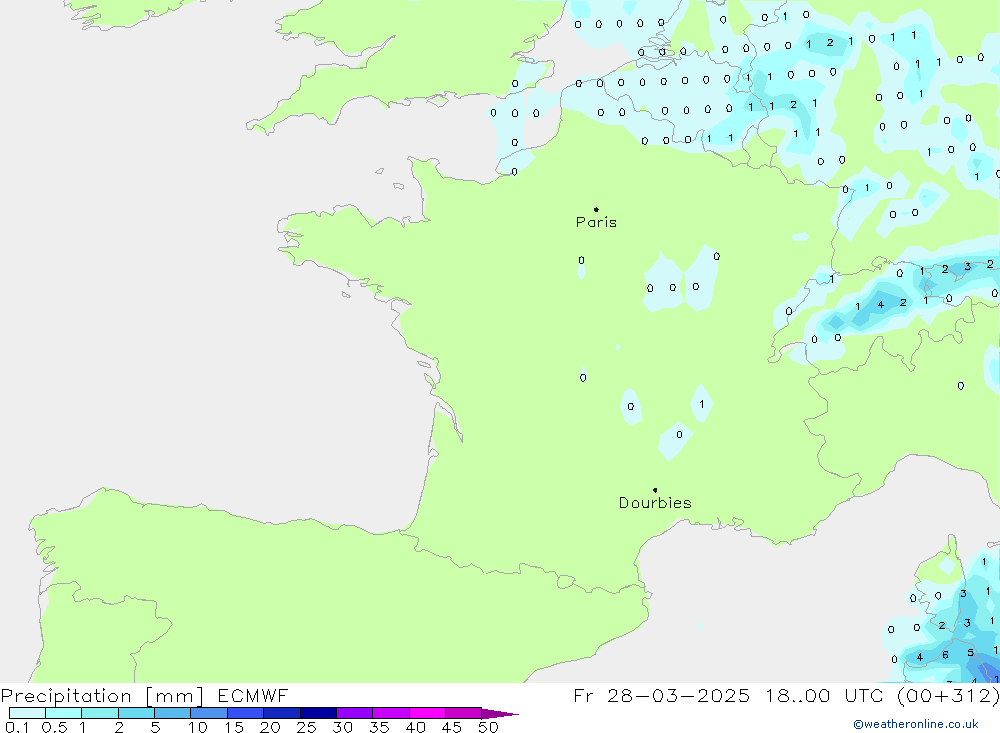Select the Dourbies location dot marker

tap(655, 490)
